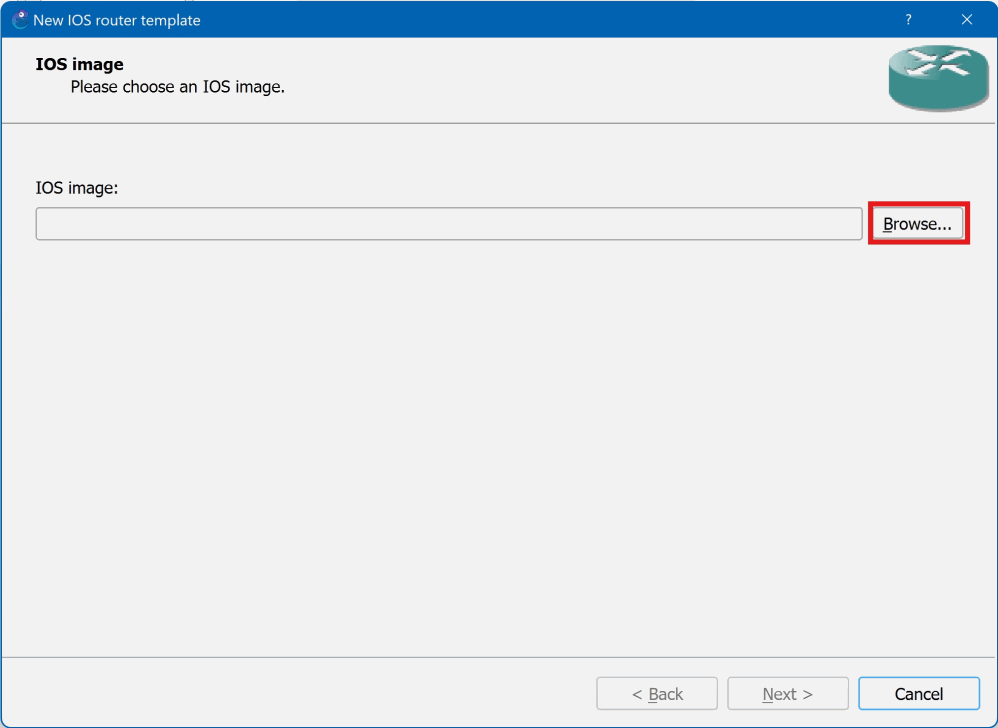
Task: Click the divider line above the wizard buttons
Action: [x=498, y=657]
